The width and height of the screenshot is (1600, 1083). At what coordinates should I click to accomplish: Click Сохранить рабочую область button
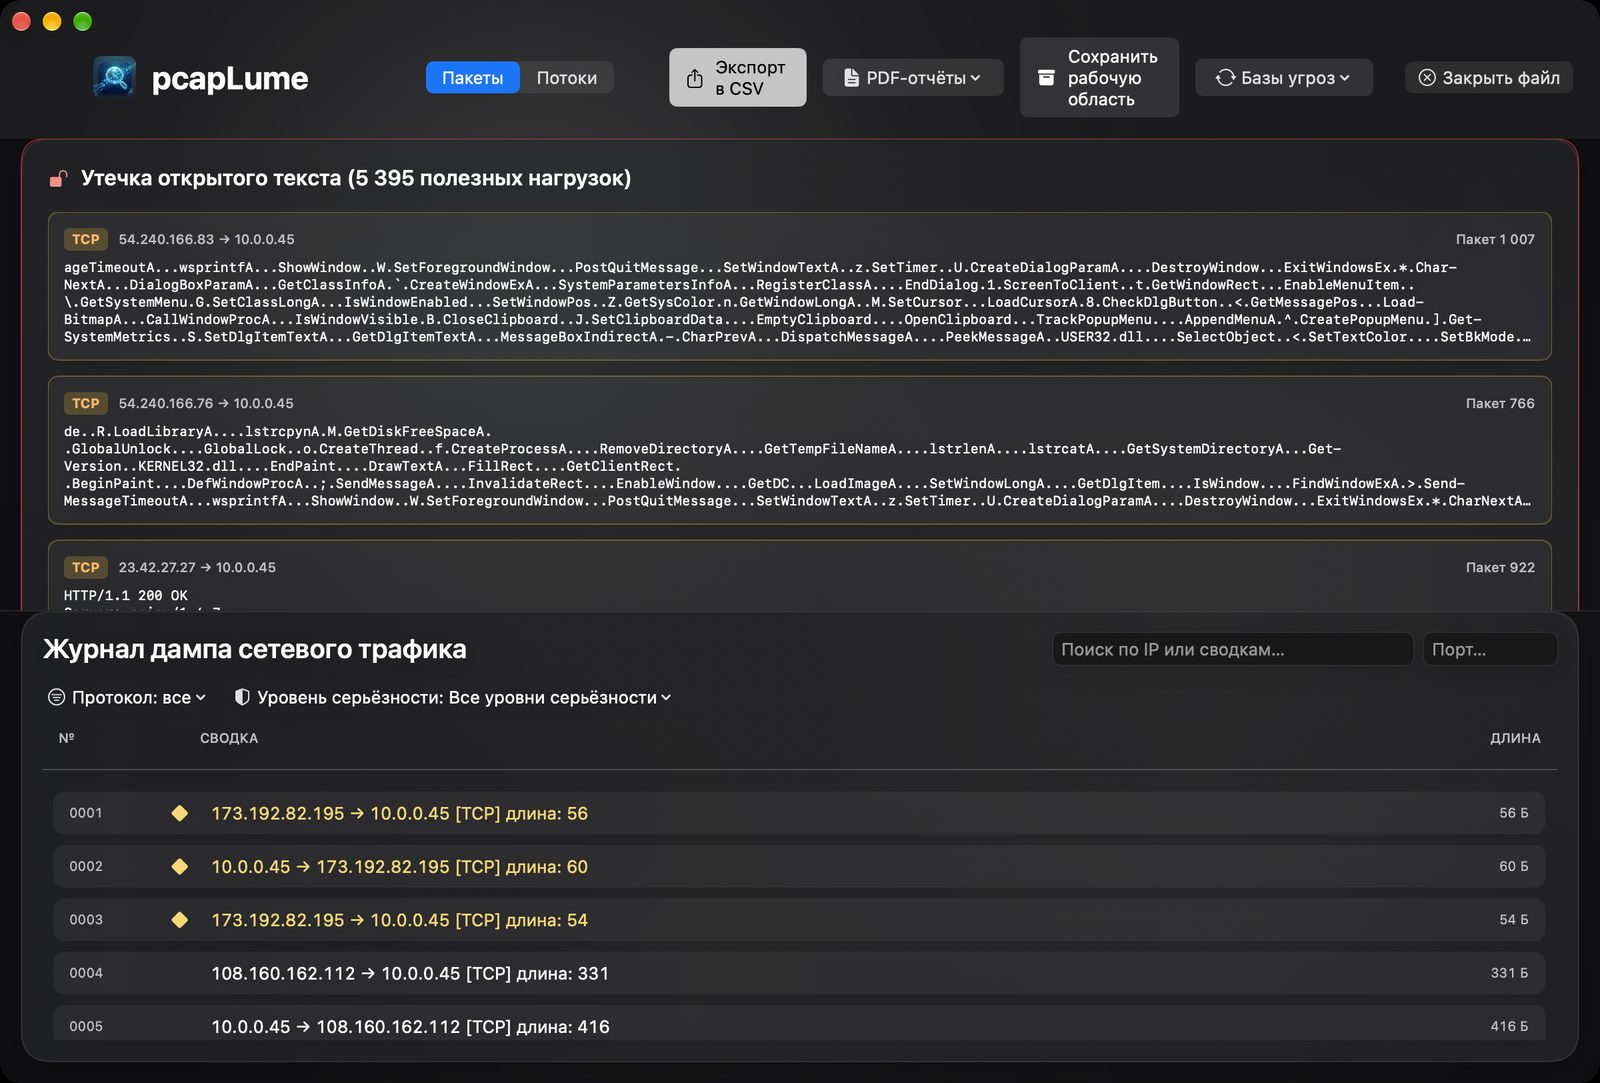click(x=1099, y=78)
